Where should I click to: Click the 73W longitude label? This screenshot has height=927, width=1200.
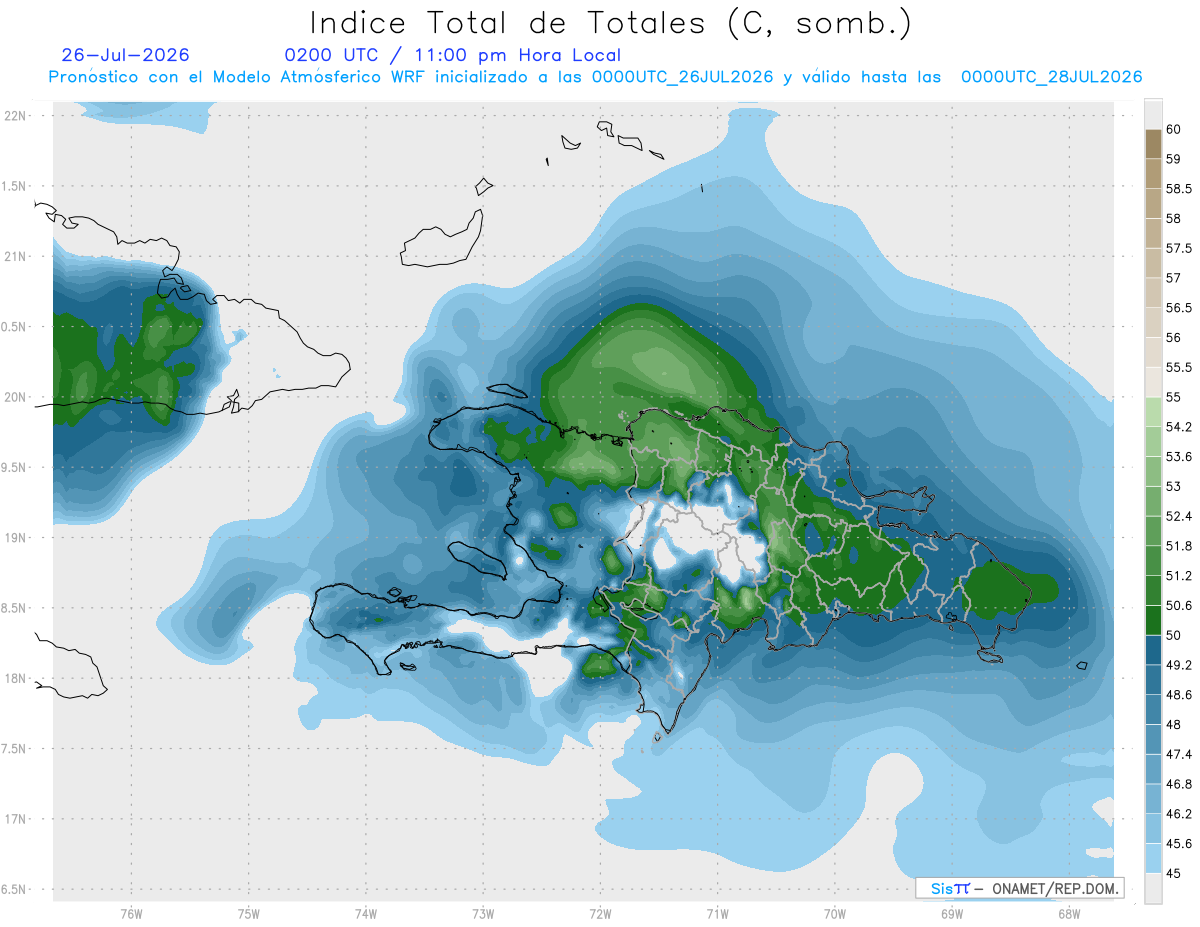click(x=483, y=913)
